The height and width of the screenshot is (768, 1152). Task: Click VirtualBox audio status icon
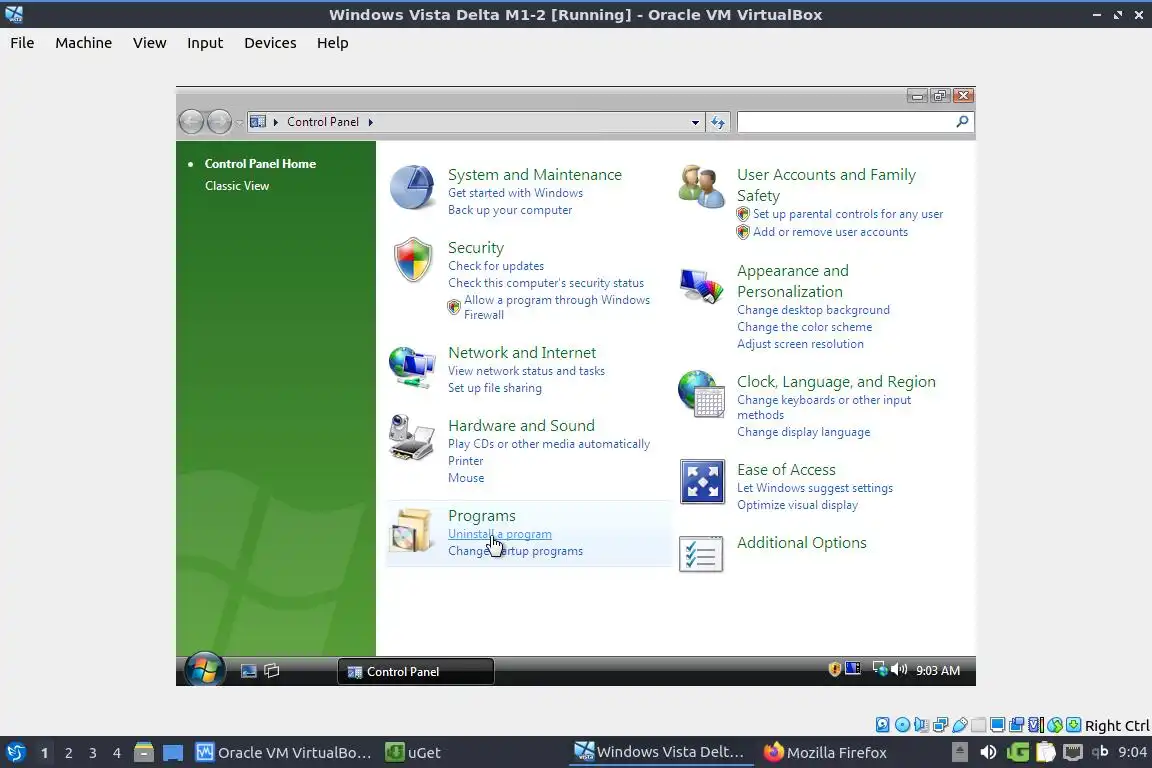pyautogui.click(x=921, y=725)
